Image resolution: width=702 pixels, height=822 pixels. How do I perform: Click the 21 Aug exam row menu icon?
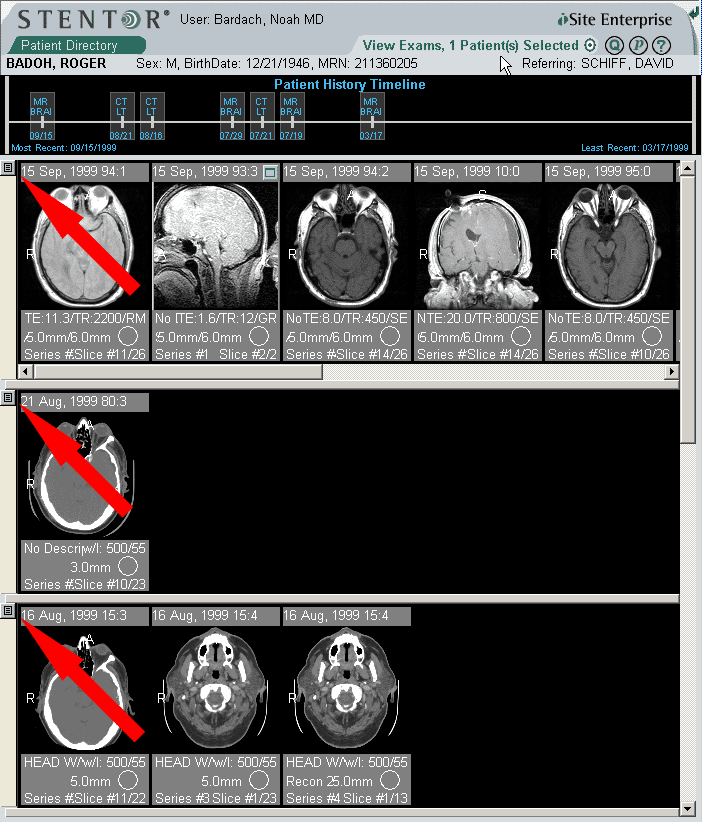tap(8, 398)
